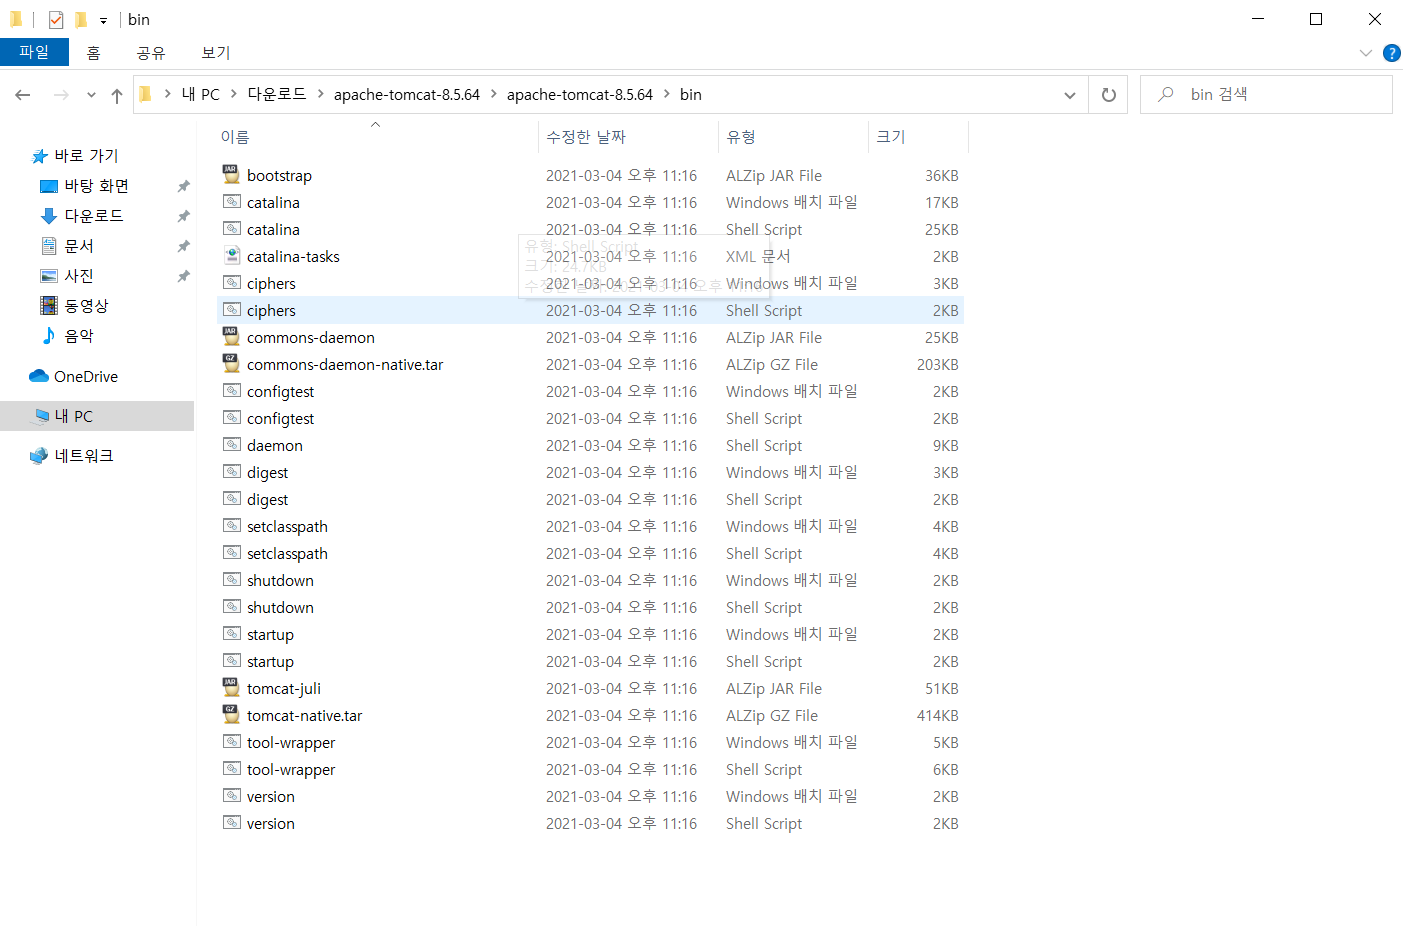Sort by 크기 column header
Viewport: 1403px width, 926px height.
point(918,136)
